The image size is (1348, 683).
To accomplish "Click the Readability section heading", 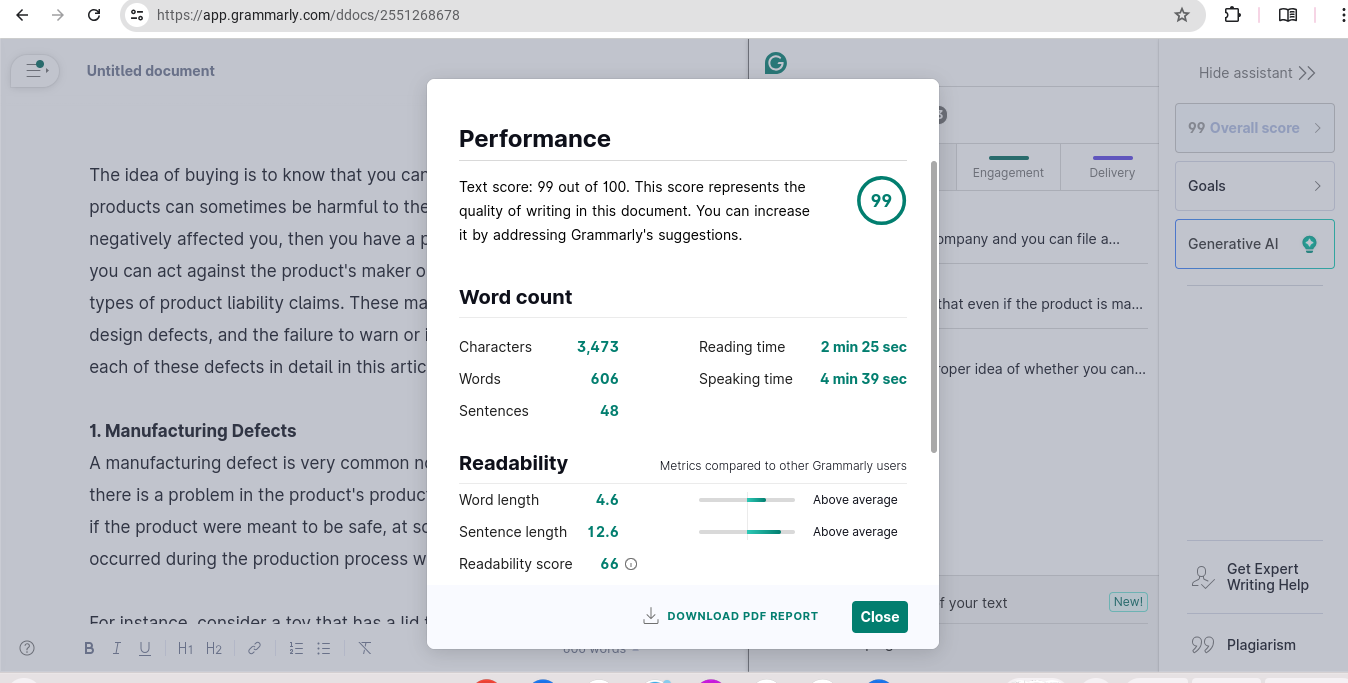I will 513,463.
